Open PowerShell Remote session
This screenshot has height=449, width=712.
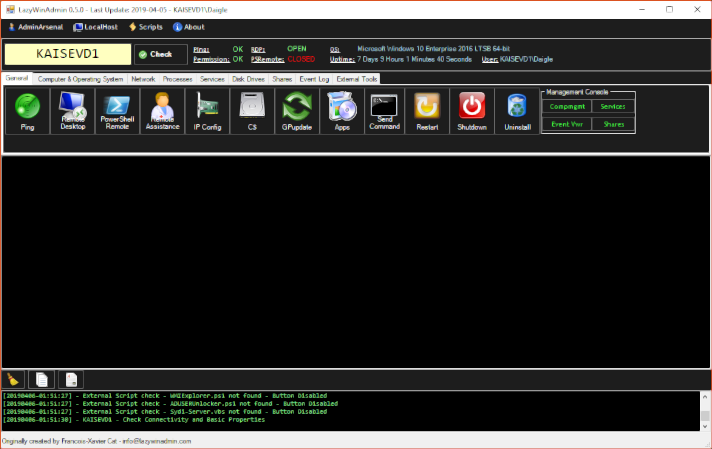coord(117,111)
